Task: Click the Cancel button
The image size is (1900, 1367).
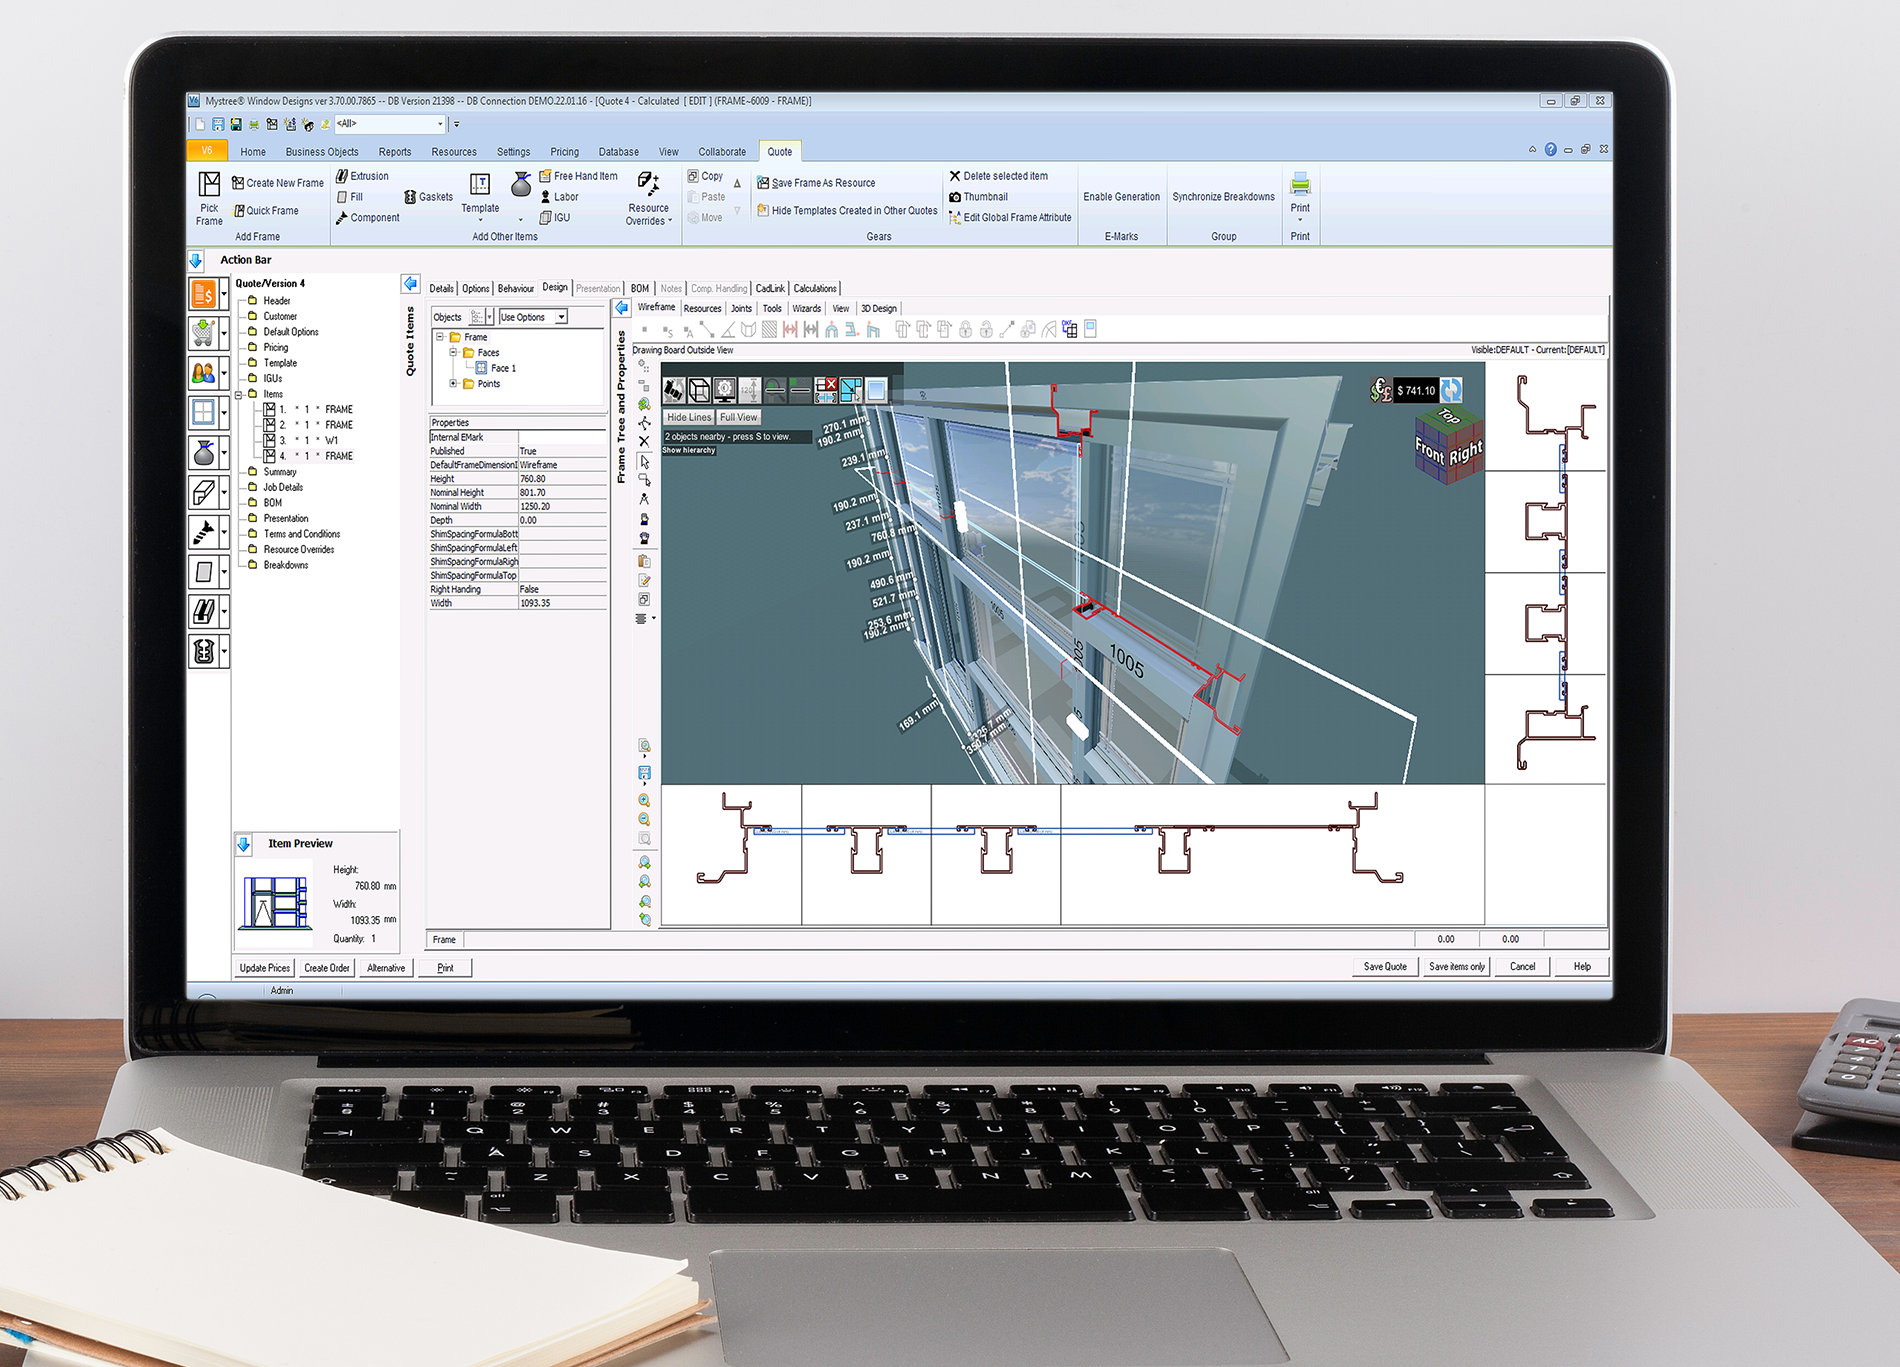Action: point(1522,967)
